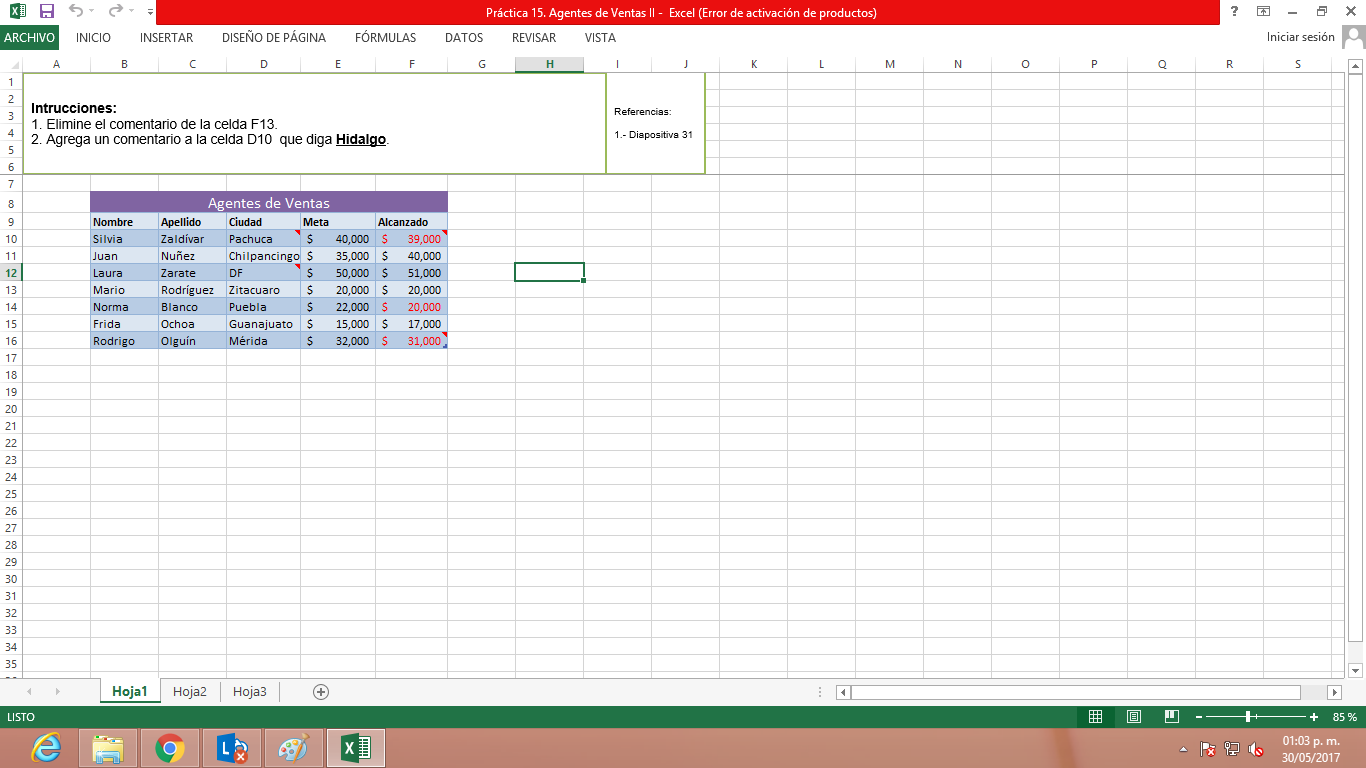This screenshot has width=1366, height=768.
Task: Click the previous sheet navigation arrow
Action: coord(29,691)
